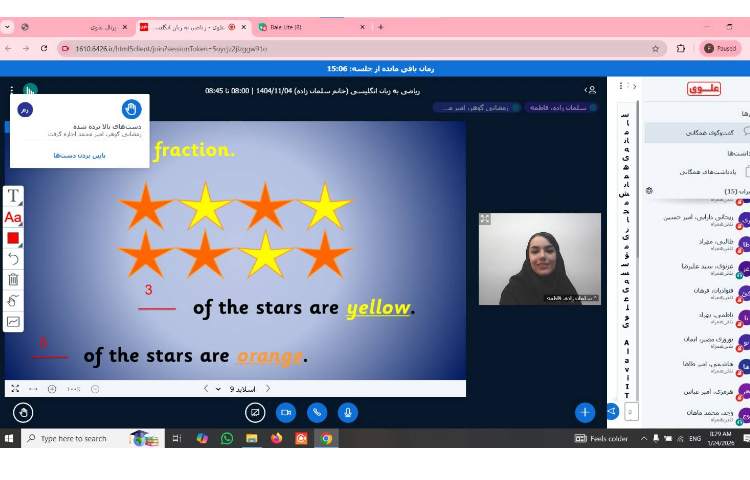Toggle the multi-user whiteboard hand icon

tap(13, 301)
